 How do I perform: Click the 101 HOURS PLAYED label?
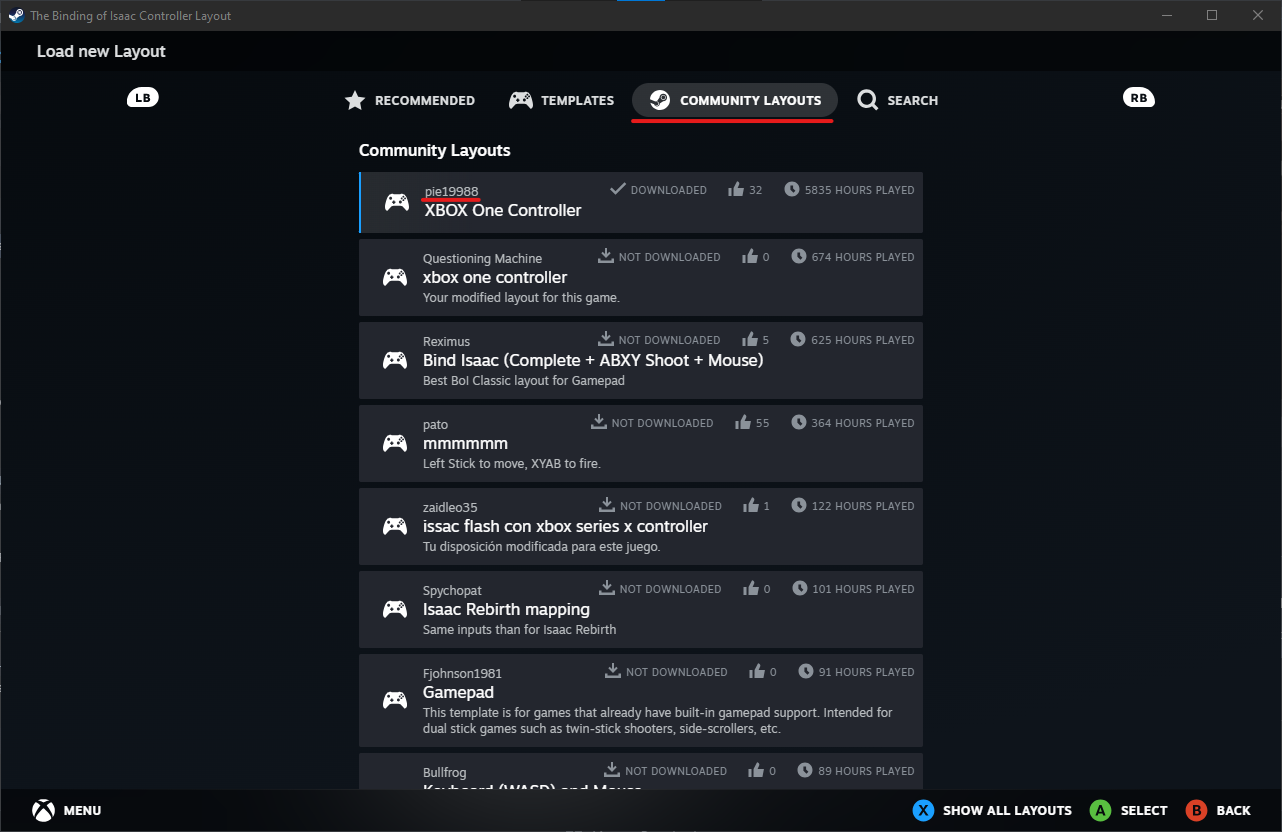864,589
